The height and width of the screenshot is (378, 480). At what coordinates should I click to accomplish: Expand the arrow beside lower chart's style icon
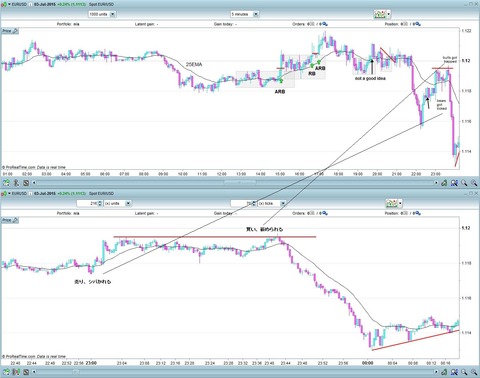[x=400, y=203]
